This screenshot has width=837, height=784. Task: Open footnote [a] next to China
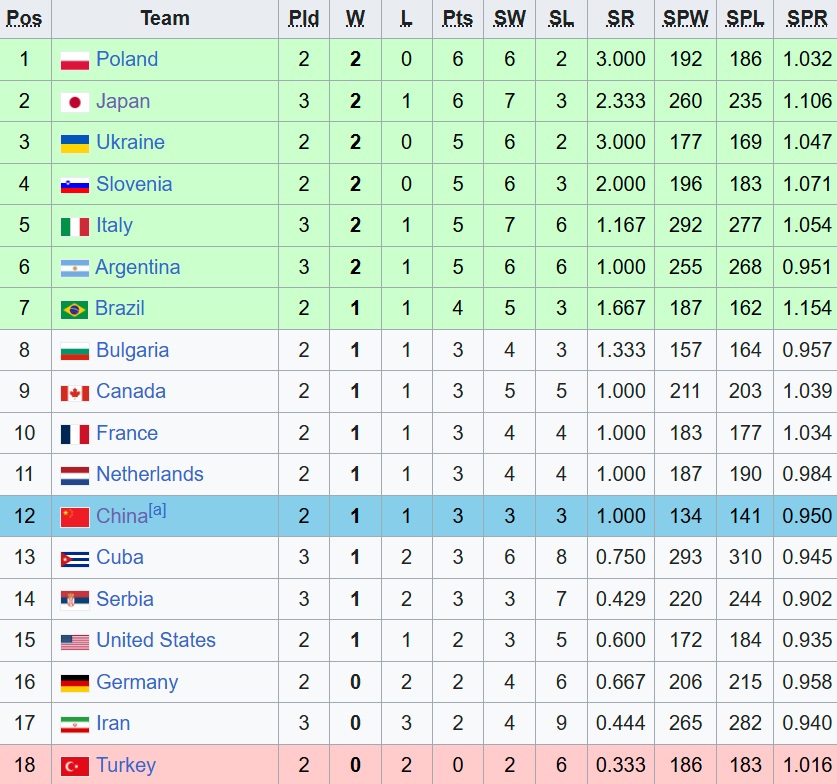157,510
